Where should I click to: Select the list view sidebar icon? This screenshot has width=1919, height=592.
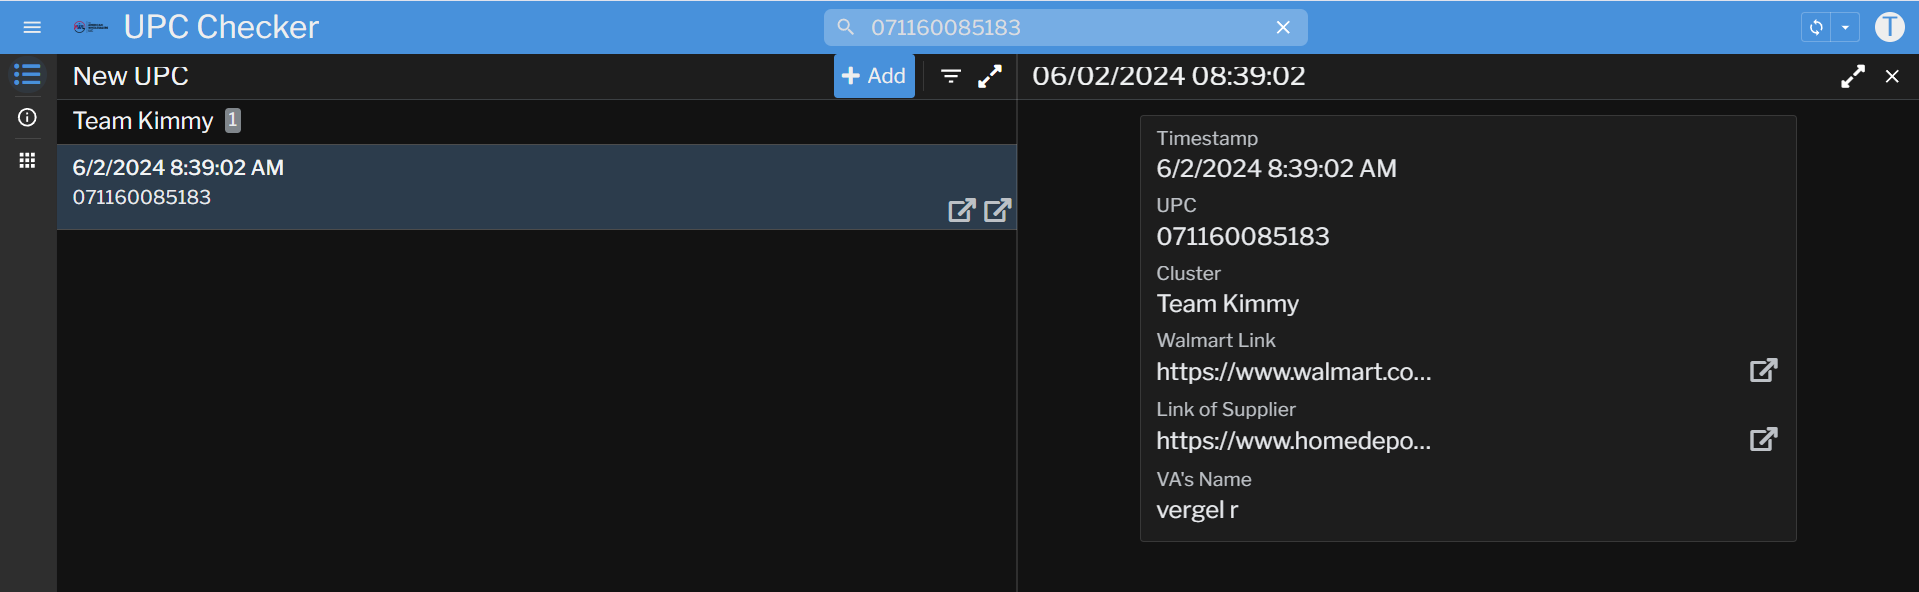pyautogui.click(x=27, y=75)
